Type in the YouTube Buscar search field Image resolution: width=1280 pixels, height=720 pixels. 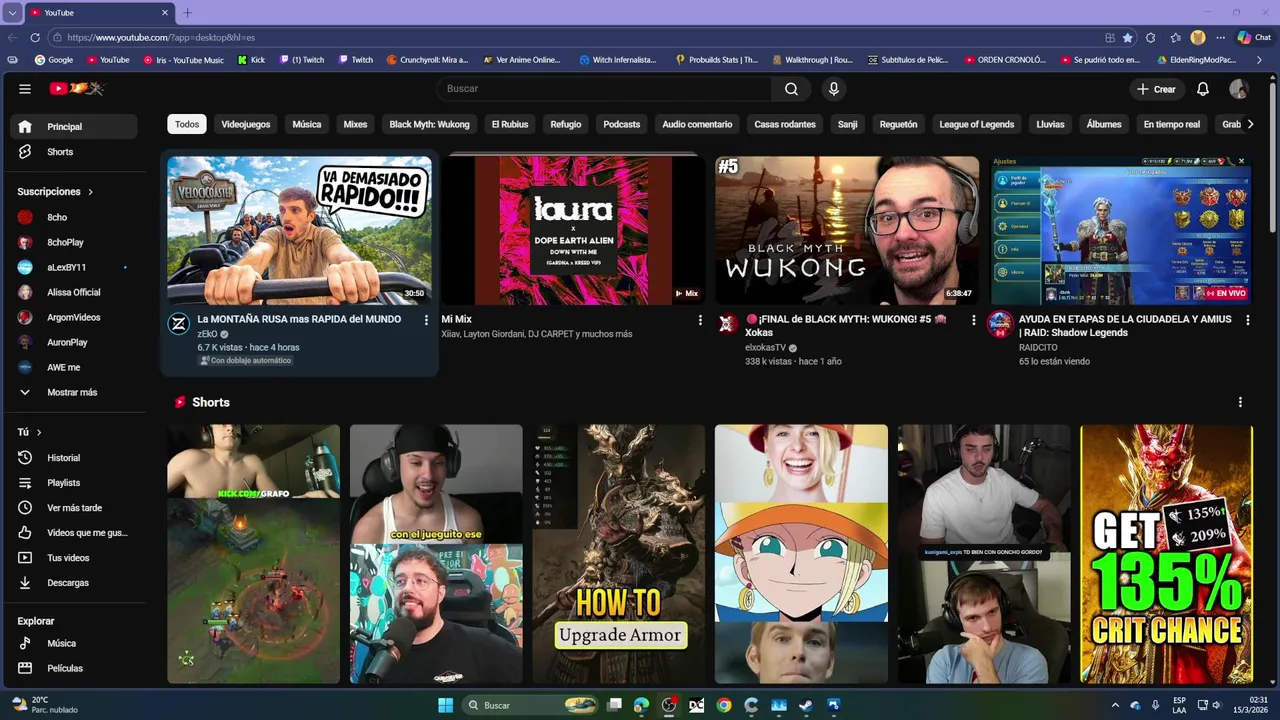[x=604, y=89]
